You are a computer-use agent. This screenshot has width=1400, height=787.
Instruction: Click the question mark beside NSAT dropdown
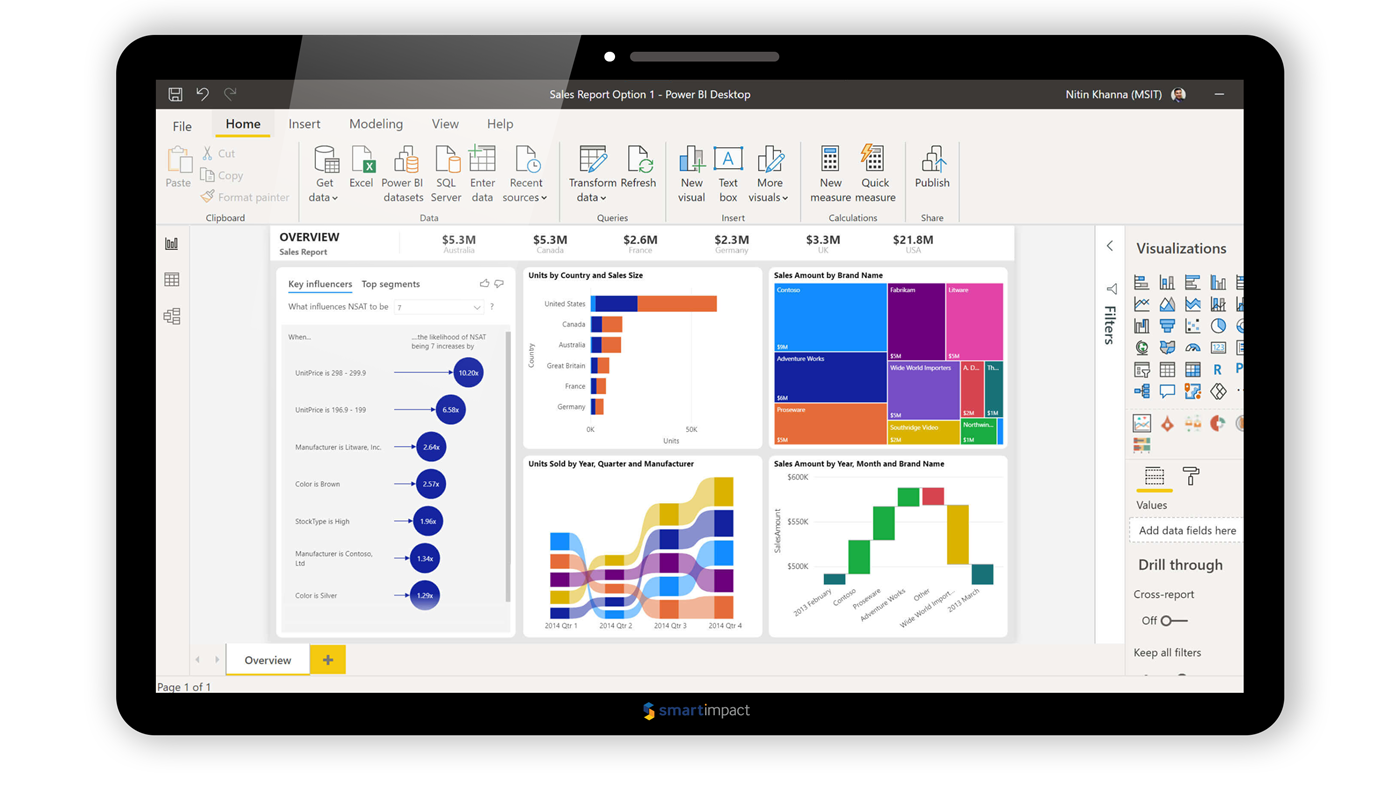[492, 307]
